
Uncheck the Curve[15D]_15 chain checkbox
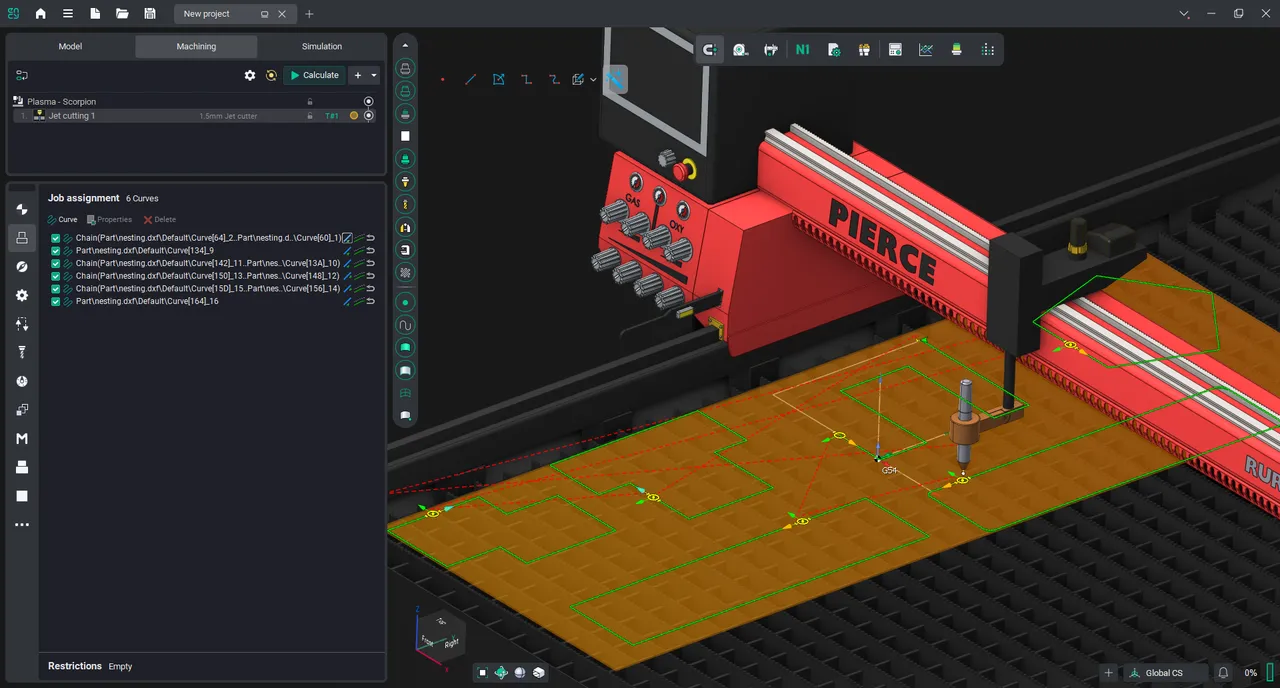(56, 288)
